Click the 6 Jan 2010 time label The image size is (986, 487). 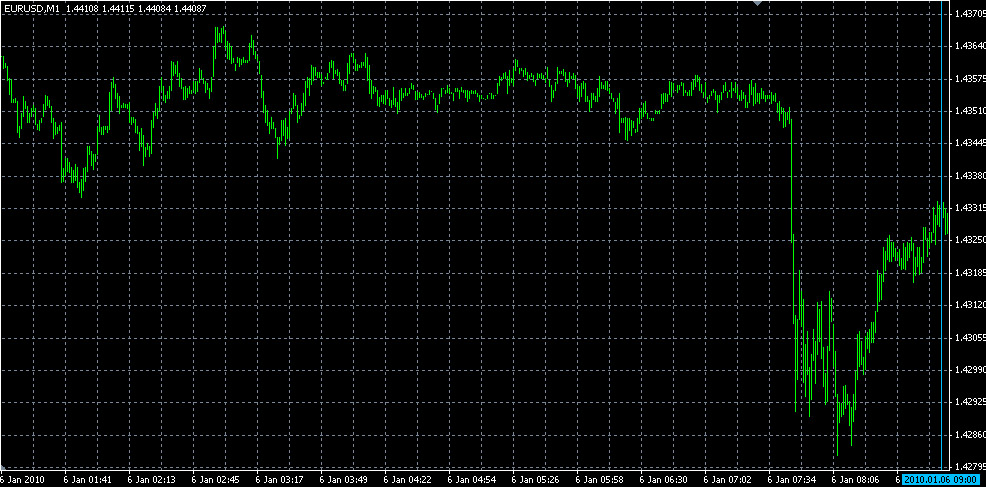click(22, 479)
